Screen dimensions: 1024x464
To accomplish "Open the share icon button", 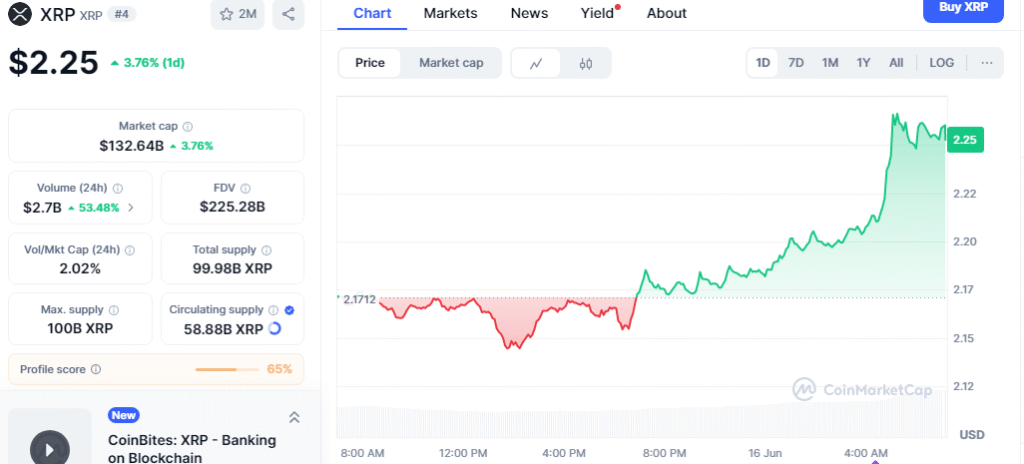I will tap(289, 14).
